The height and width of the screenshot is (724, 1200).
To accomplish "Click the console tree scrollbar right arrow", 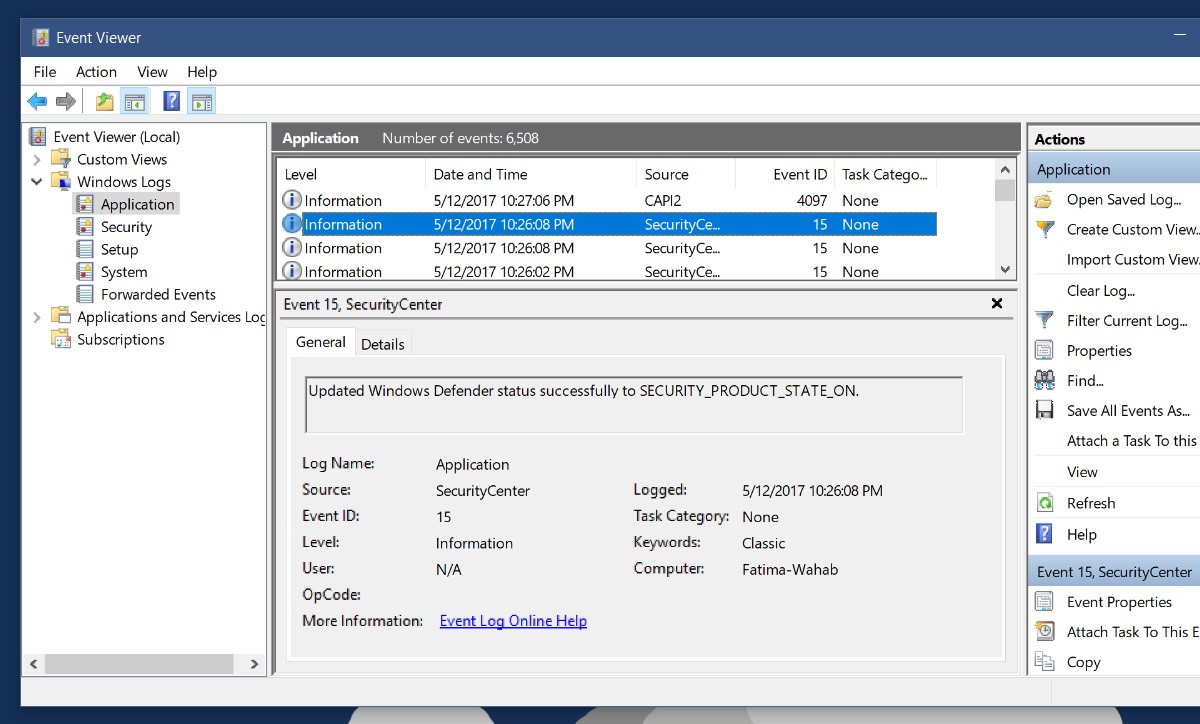I will (x=254, y=664).
